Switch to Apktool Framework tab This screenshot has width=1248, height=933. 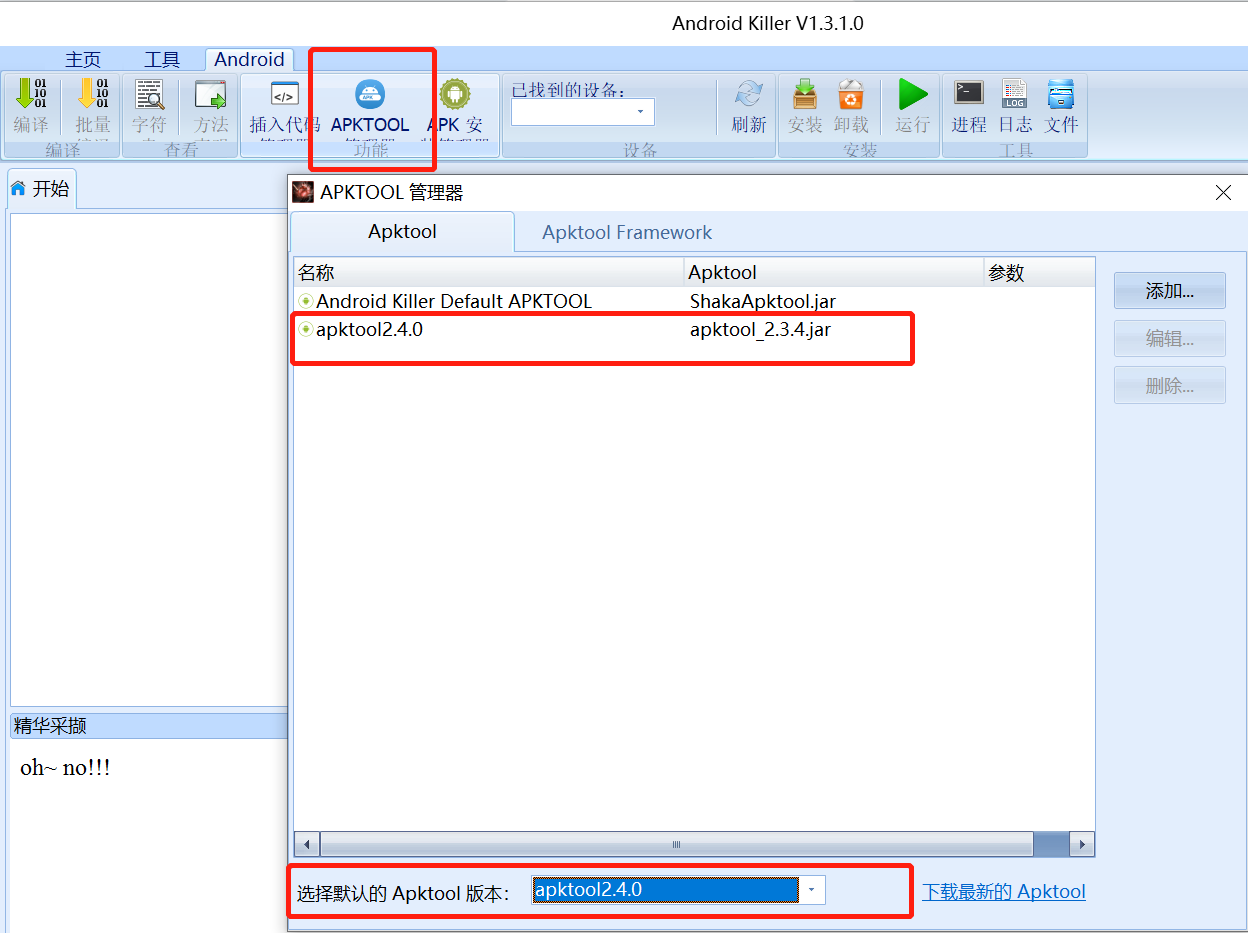click(627, 232)
